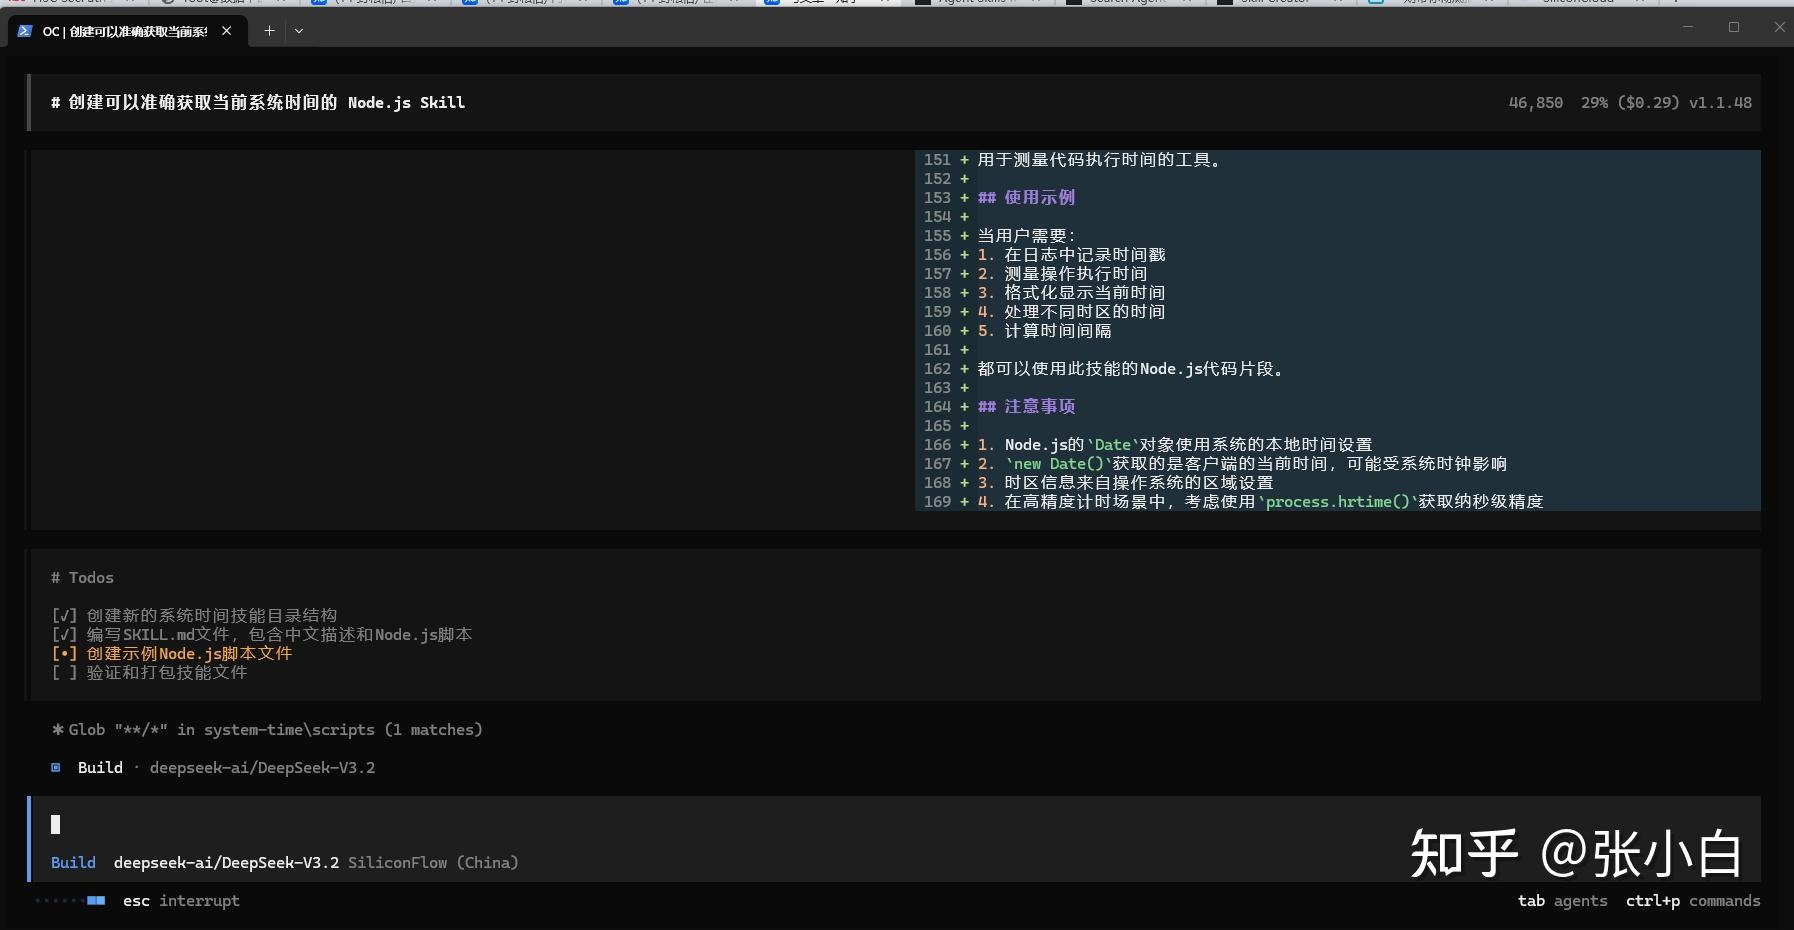Screen dimensions: 1794x930
Task: Click esc interrupt to stop generation
Action: 181,901
